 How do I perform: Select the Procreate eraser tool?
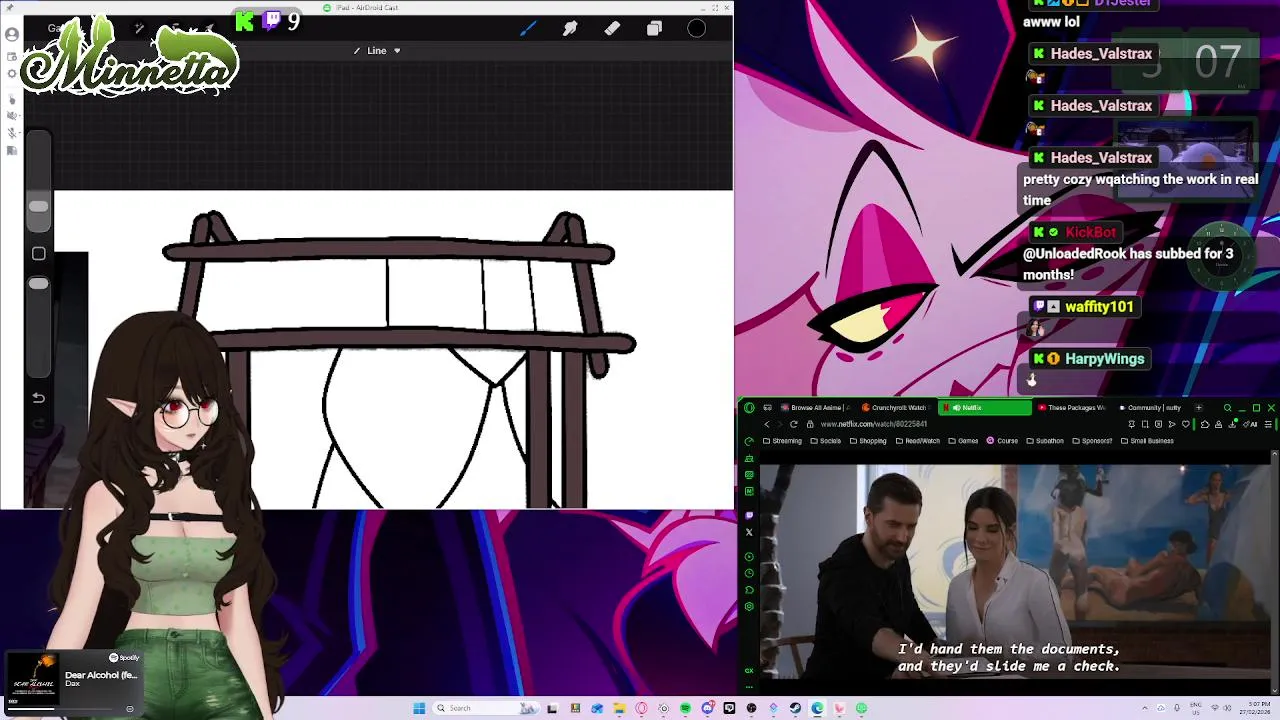612,28
